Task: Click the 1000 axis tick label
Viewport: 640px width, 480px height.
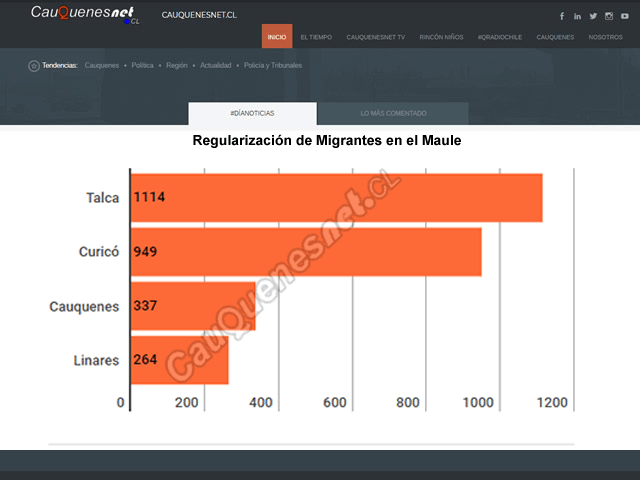Action: 478,403
